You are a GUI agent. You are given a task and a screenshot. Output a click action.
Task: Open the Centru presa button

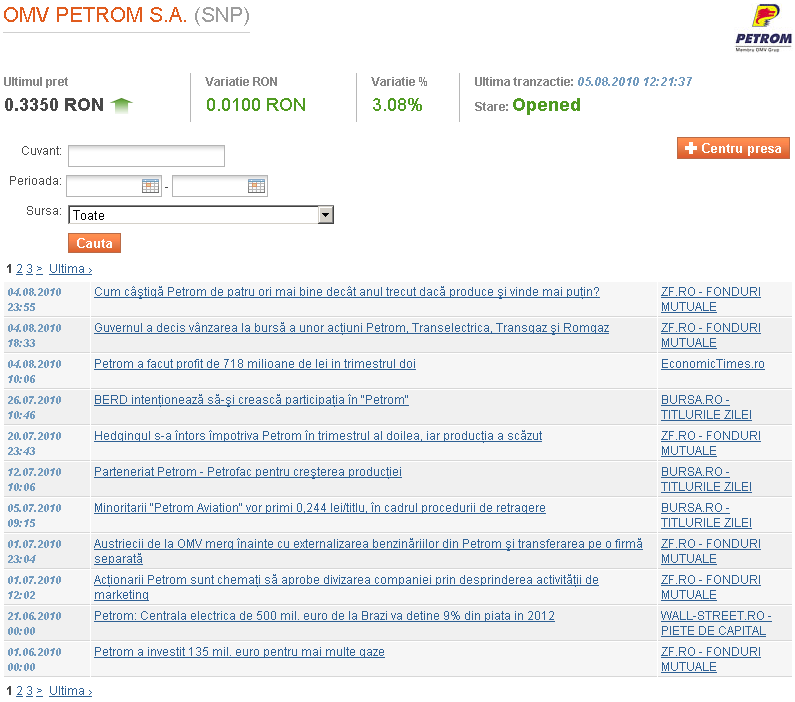(x=733, y=148)
